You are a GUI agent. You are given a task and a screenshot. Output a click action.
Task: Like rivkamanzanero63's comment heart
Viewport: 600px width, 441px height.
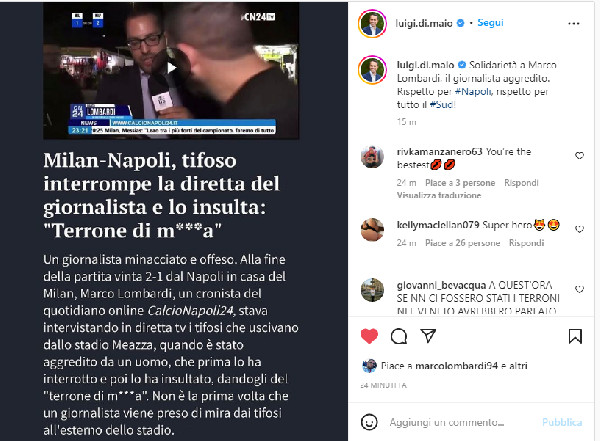click(x=579, y=155)
